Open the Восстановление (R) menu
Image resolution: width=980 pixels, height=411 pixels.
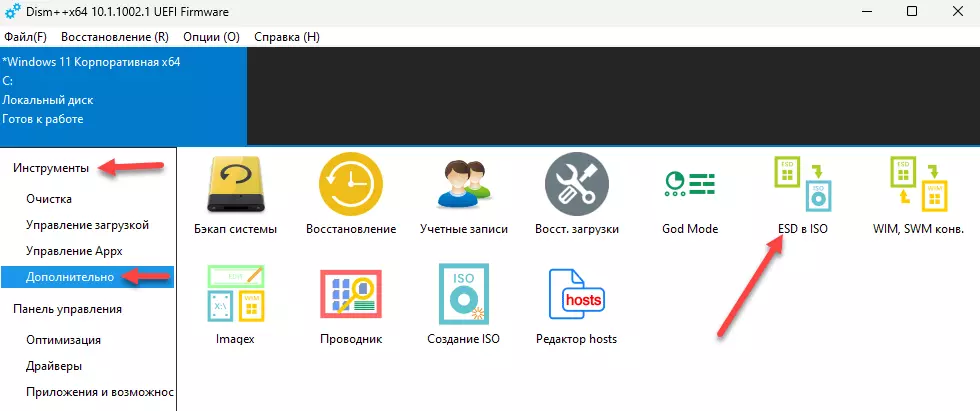point(115,37)
